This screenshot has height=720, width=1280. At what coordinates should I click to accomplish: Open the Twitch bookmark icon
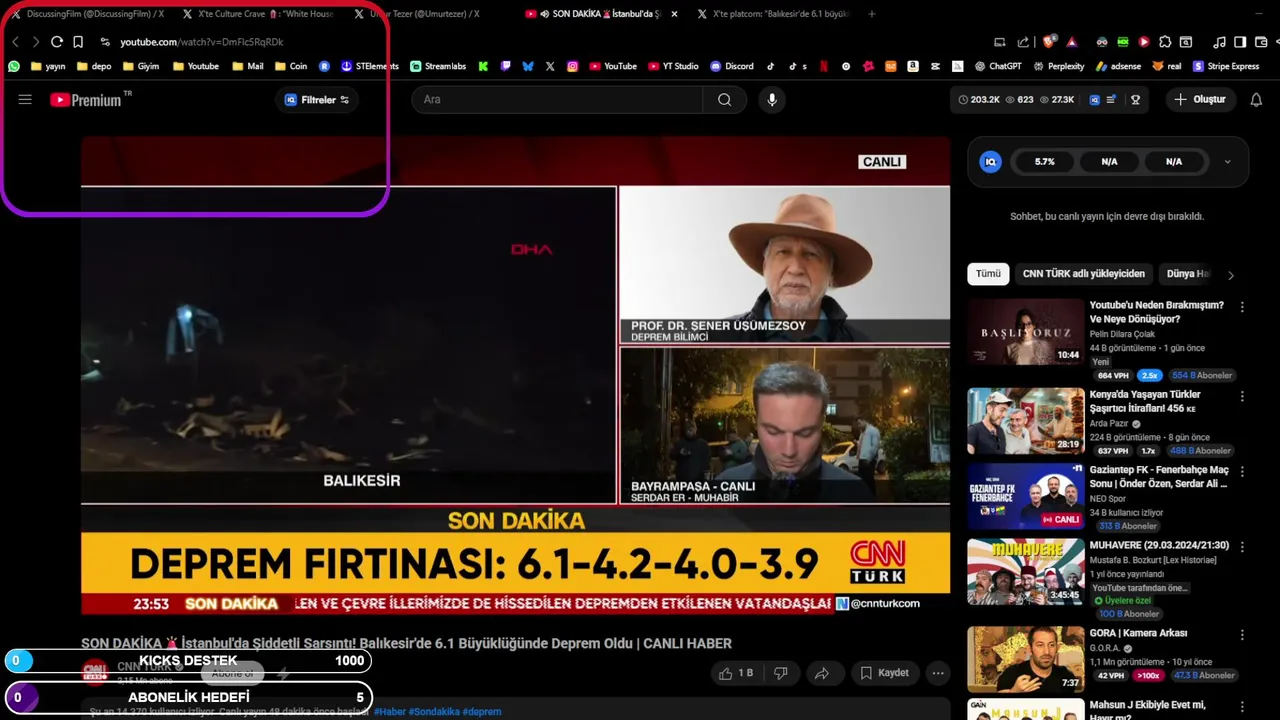point(505,66)
